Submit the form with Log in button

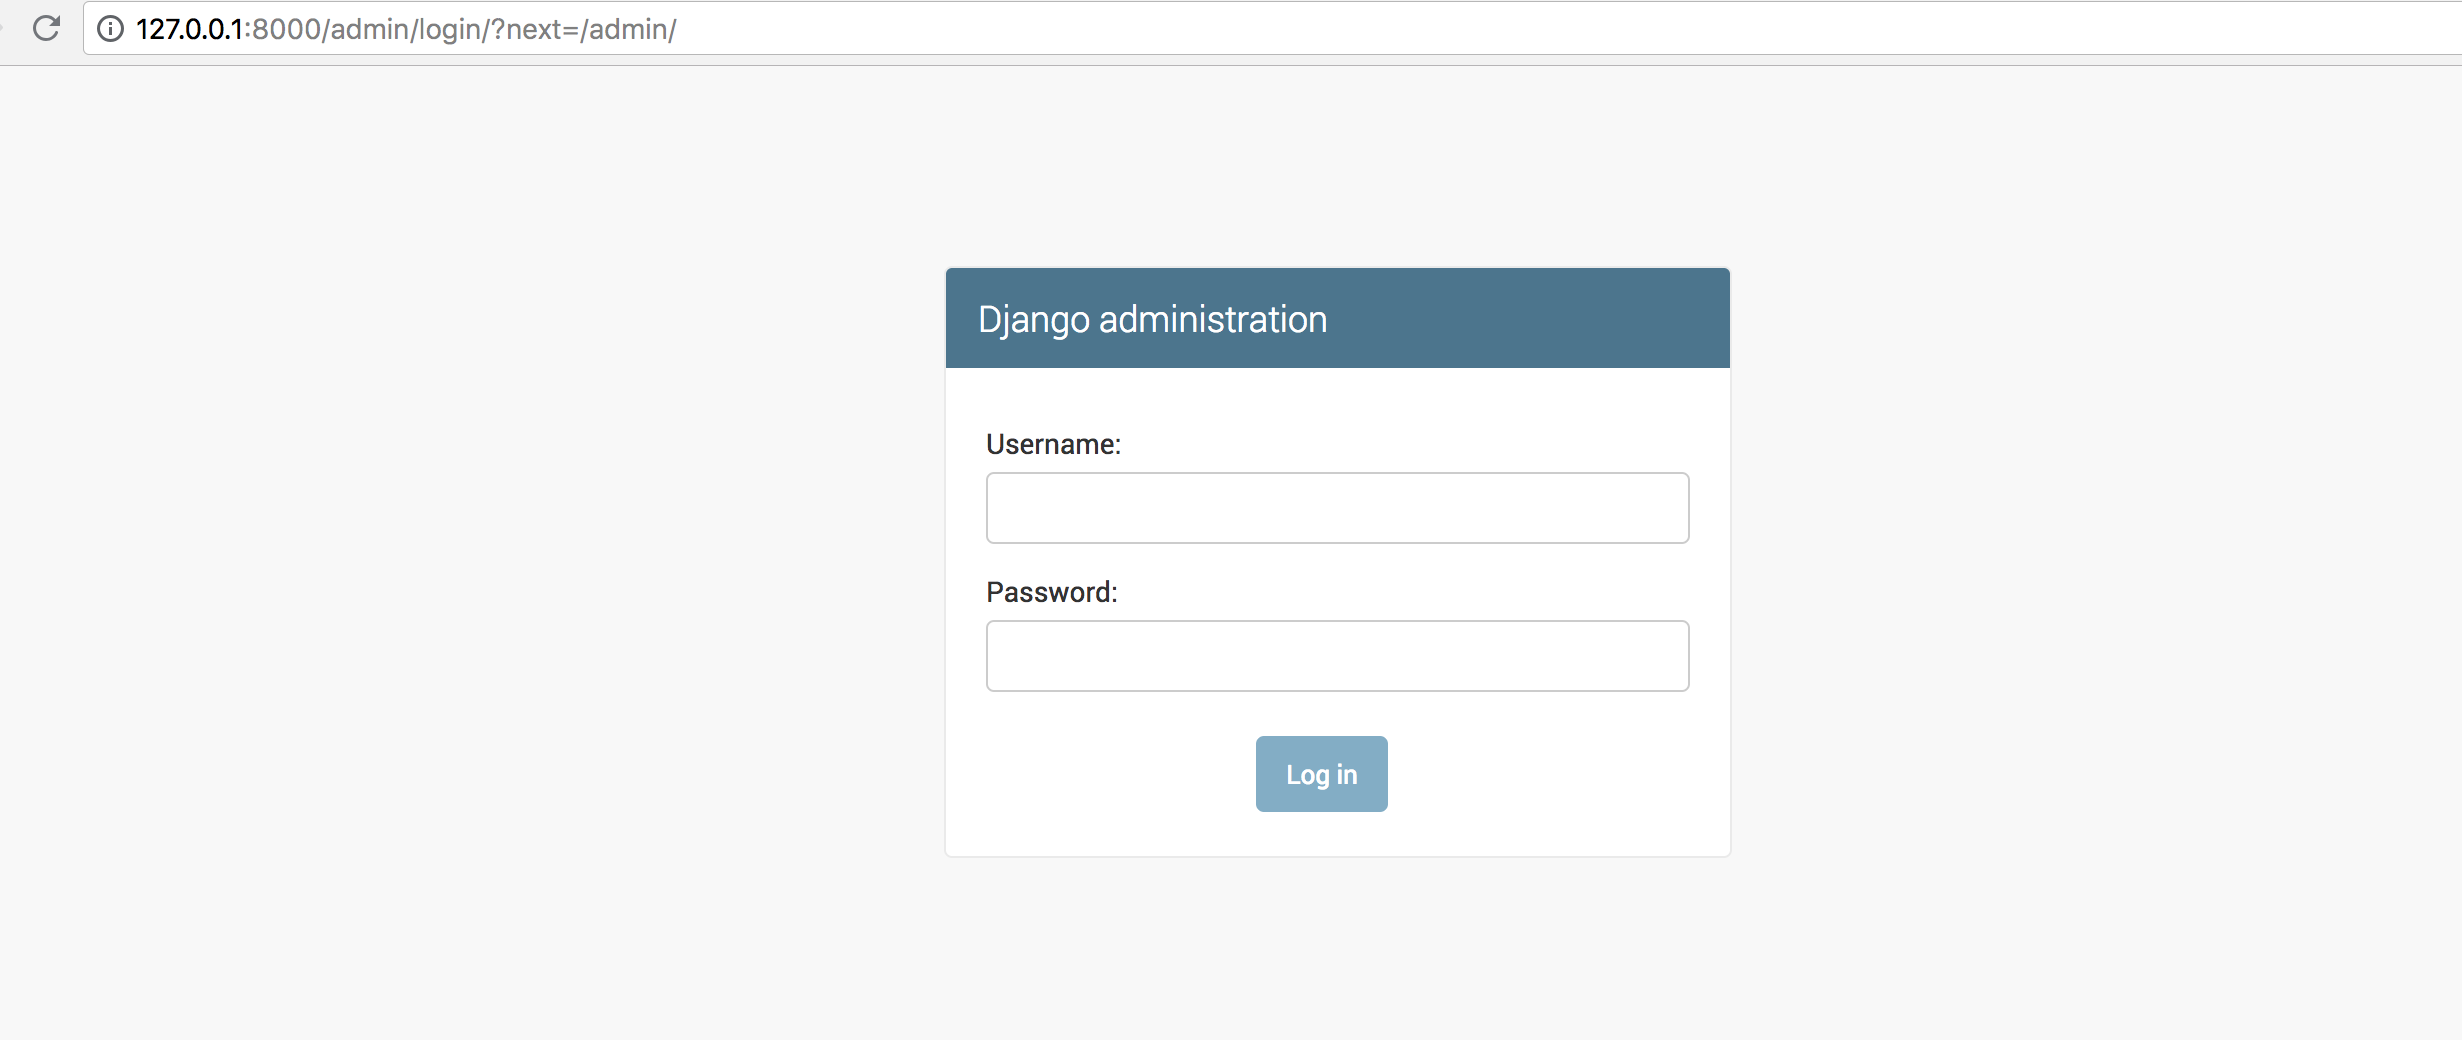(1321, 774)
